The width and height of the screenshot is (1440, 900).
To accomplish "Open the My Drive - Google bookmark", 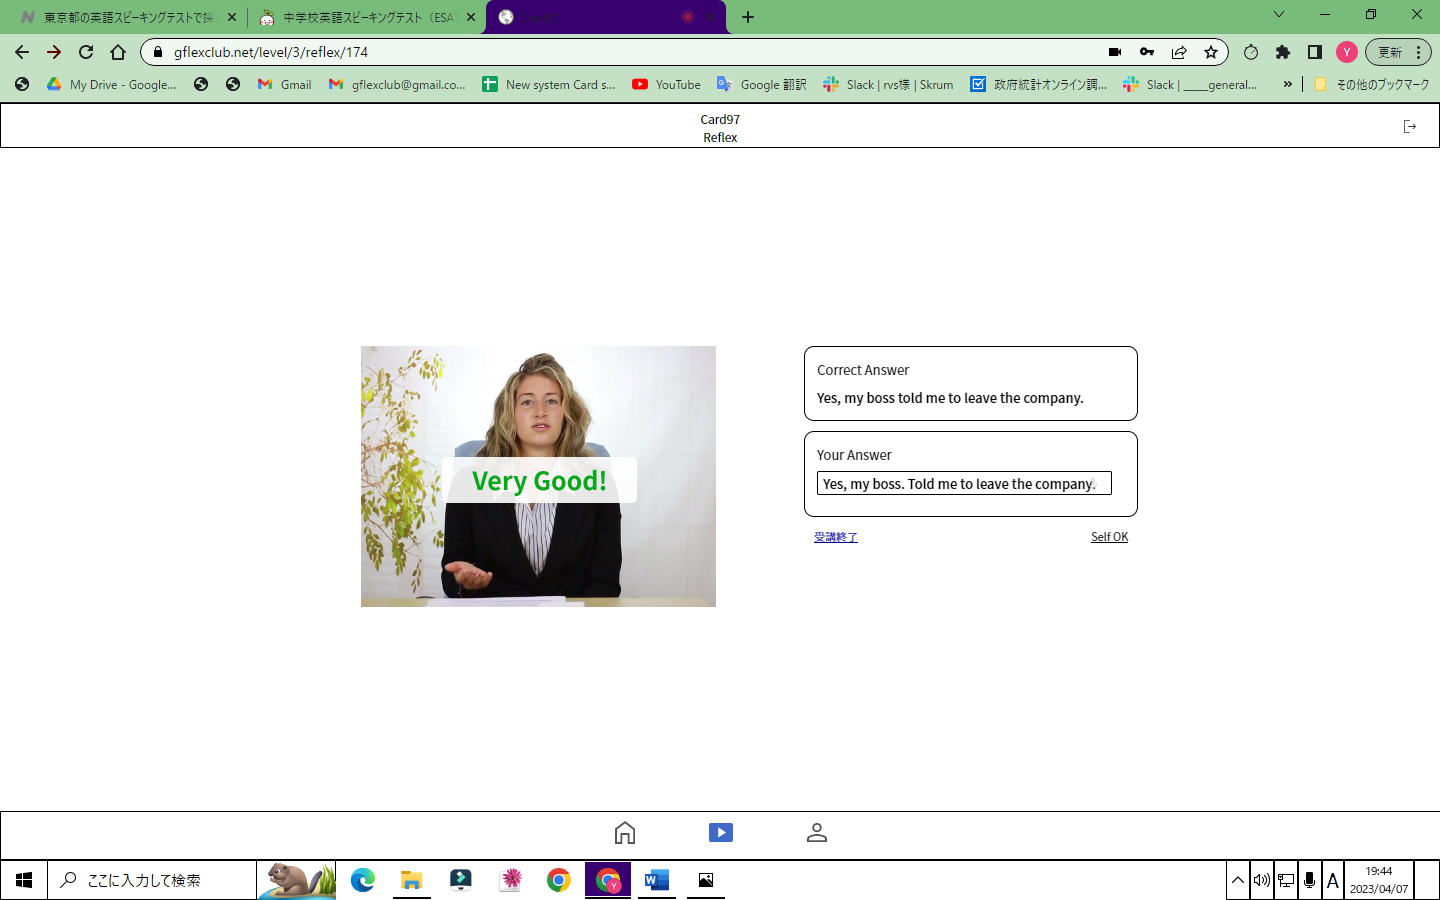I will click(111, 85).
